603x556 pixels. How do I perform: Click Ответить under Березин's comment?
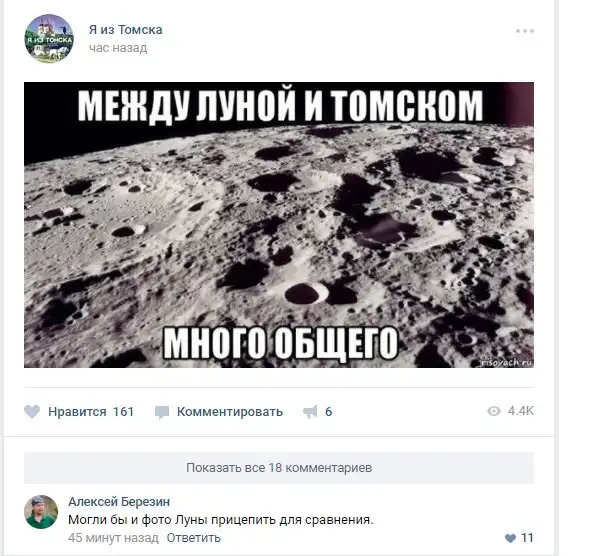(193, 538)
